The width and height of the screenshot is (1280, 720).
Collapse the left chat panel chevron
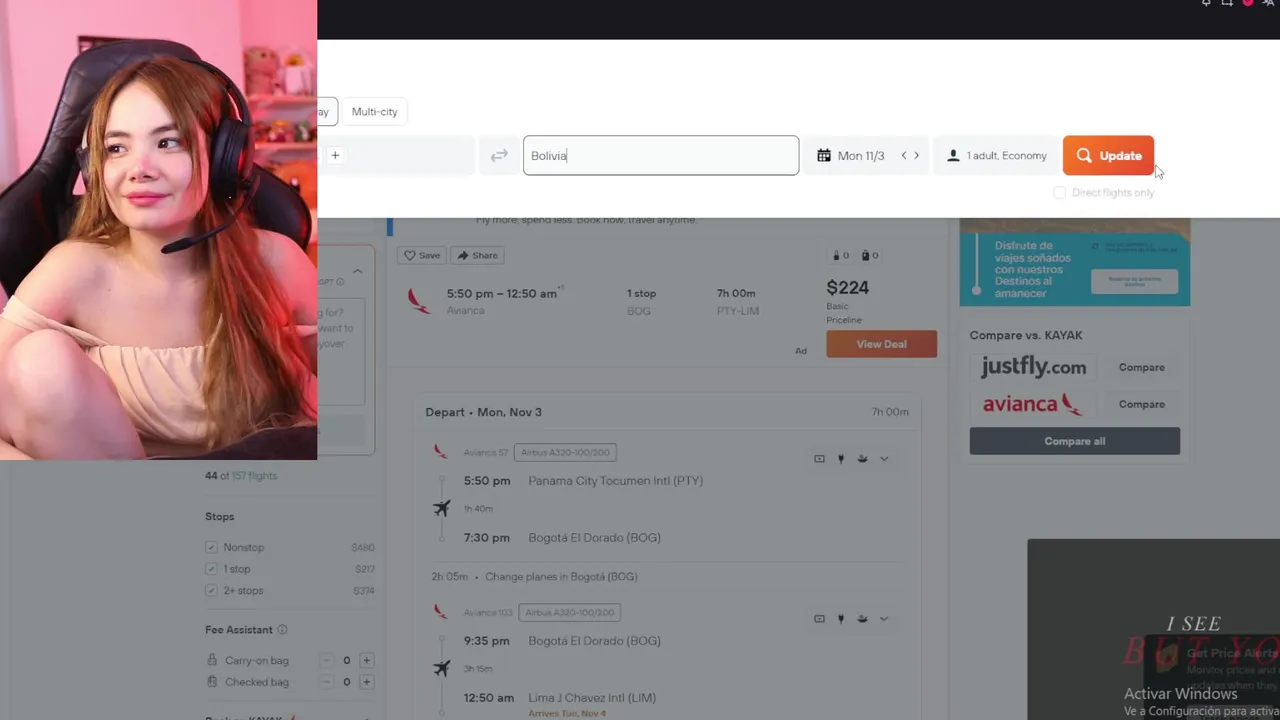pos(357,272)
